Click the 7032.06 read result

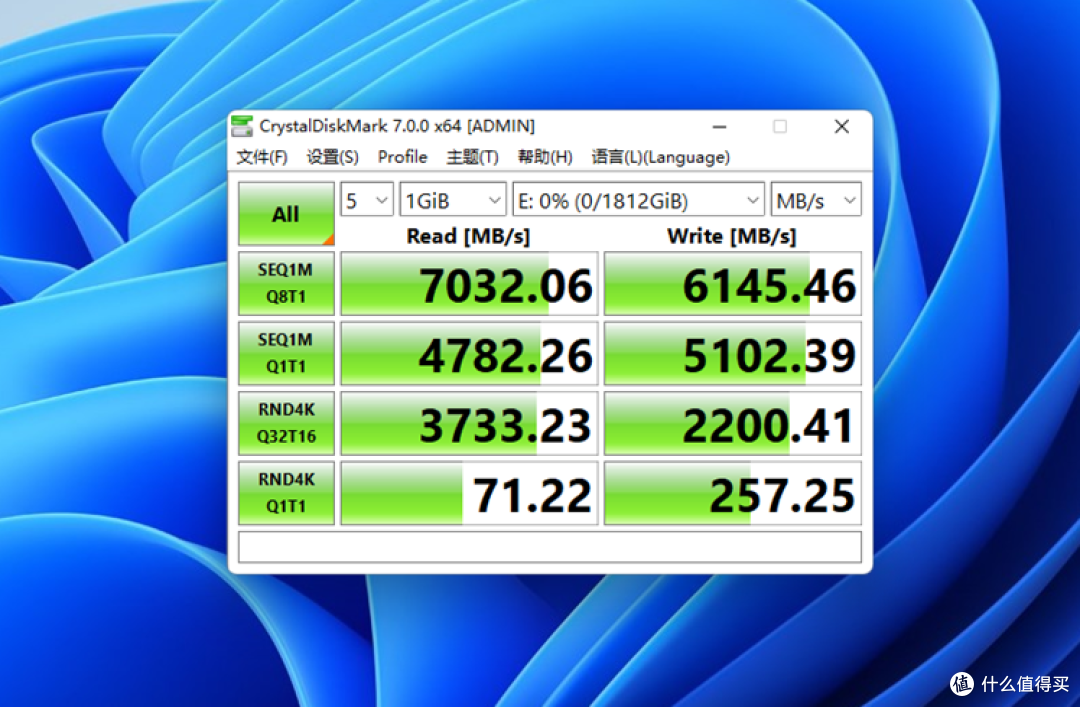click(x=469, y=284)
